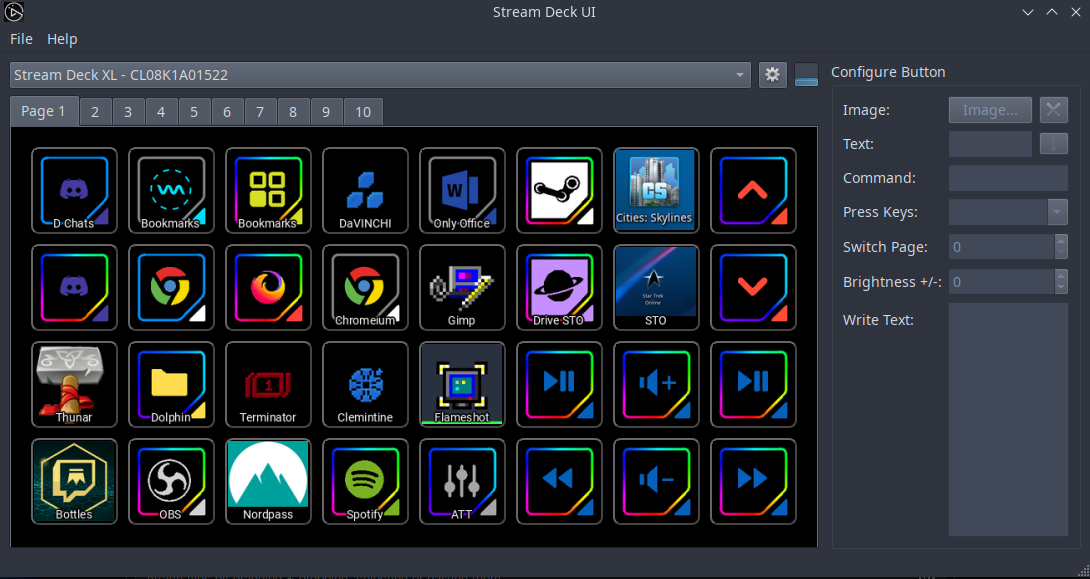Launch OBS from the Stream Deck grid
The width and height of the screenshot is (1090, 579).
171,481
